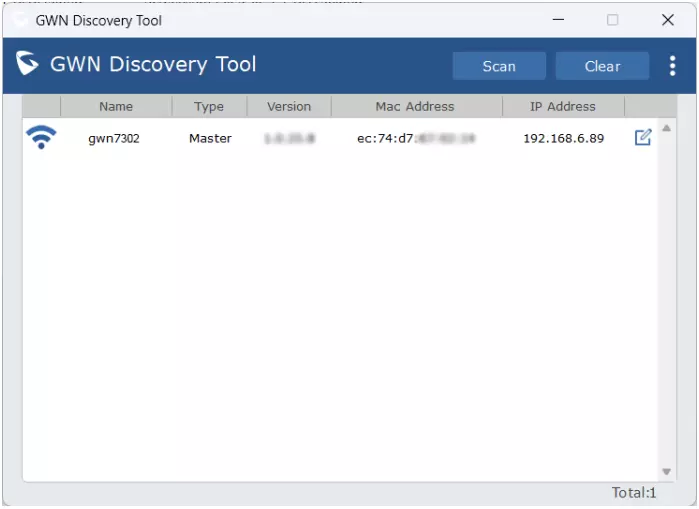
Task: Sort by Type column header
Action: (x=209, y=107)
